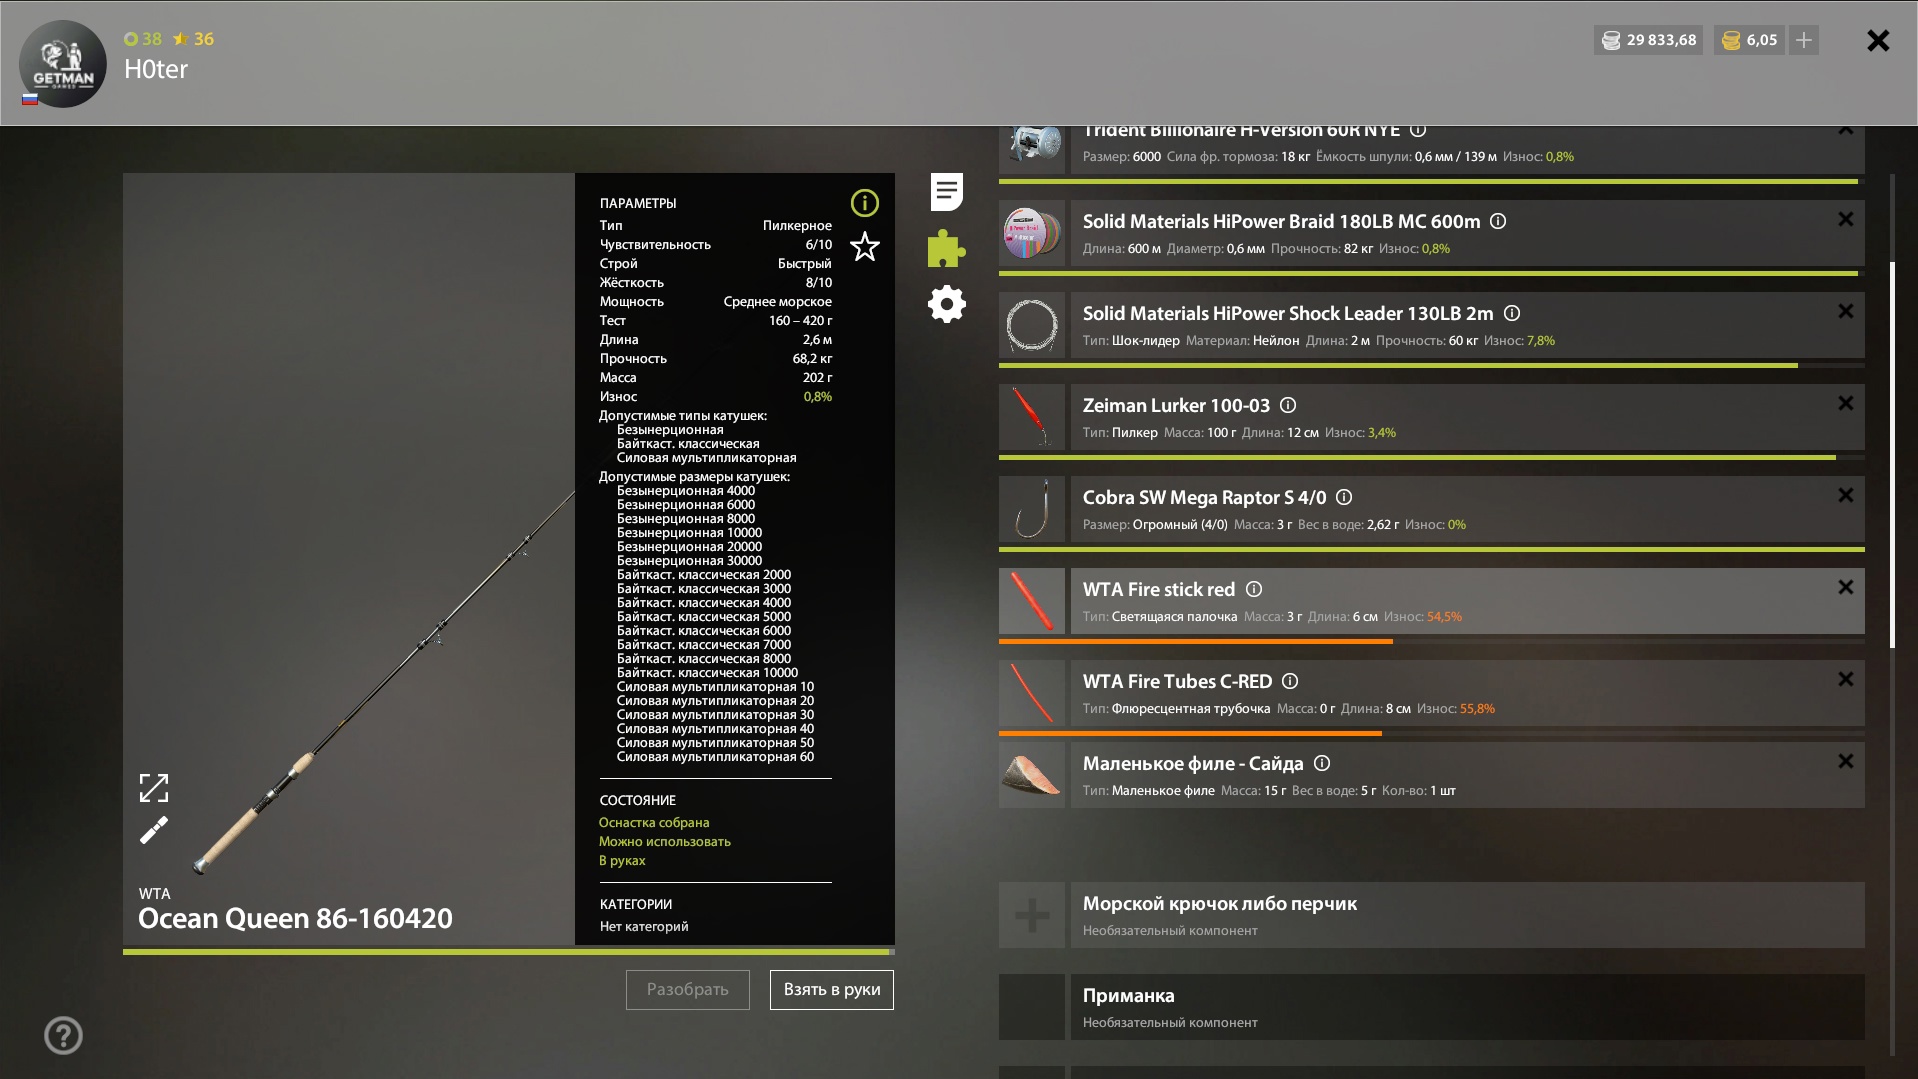The image size is (1918, 1079).
Task: Click the pencil rename rod icon
Action: pos(153,830)
